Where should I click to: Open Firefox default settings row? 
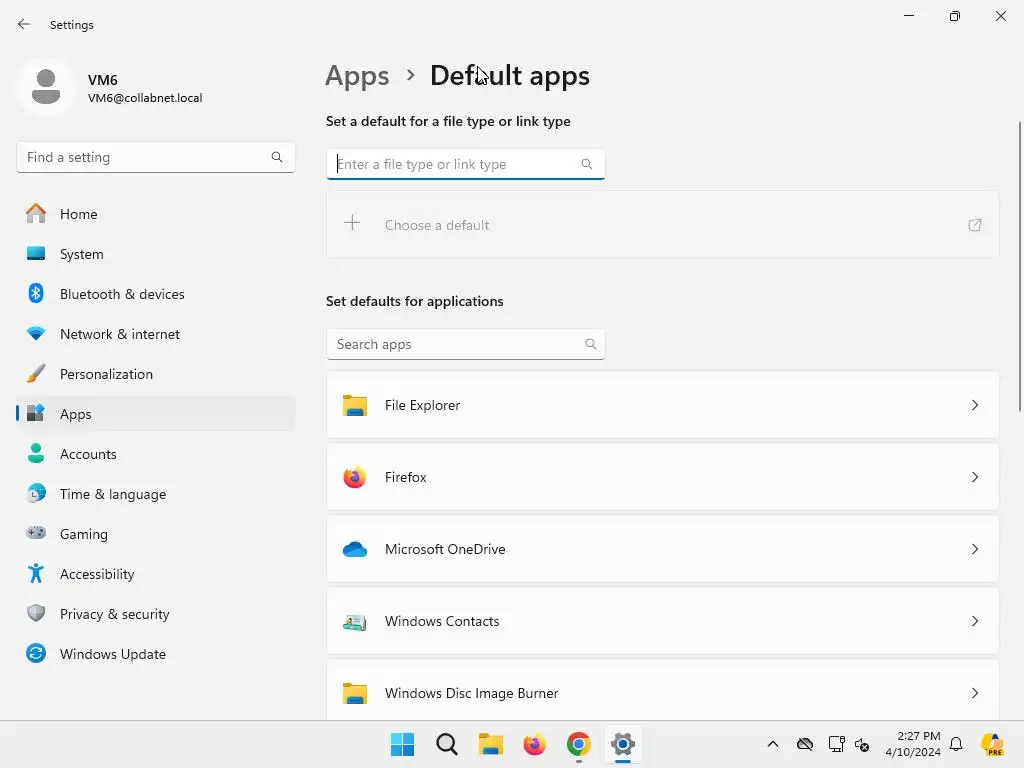(662, 477)
